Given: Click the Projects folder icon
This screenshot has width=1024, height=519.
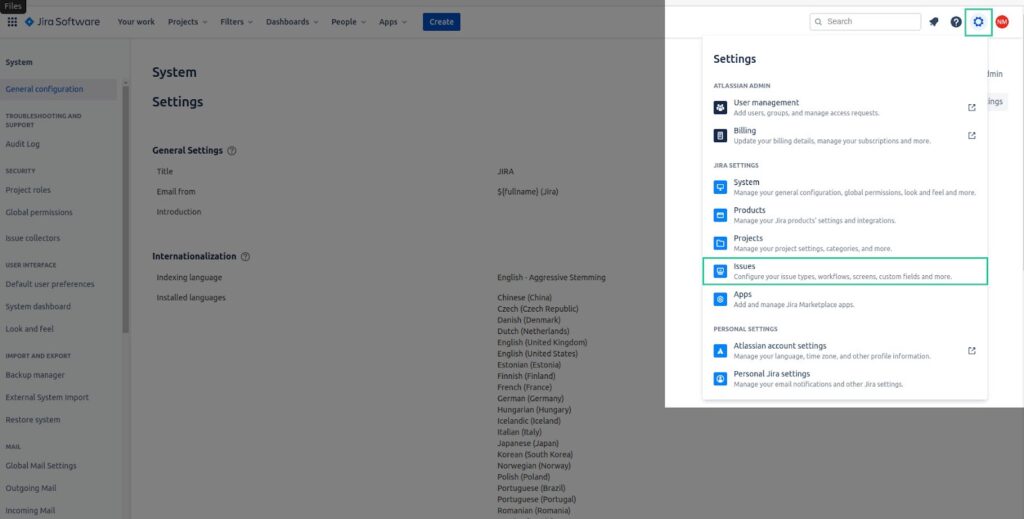Looking at the screenshot, I should tap(720, 244).
